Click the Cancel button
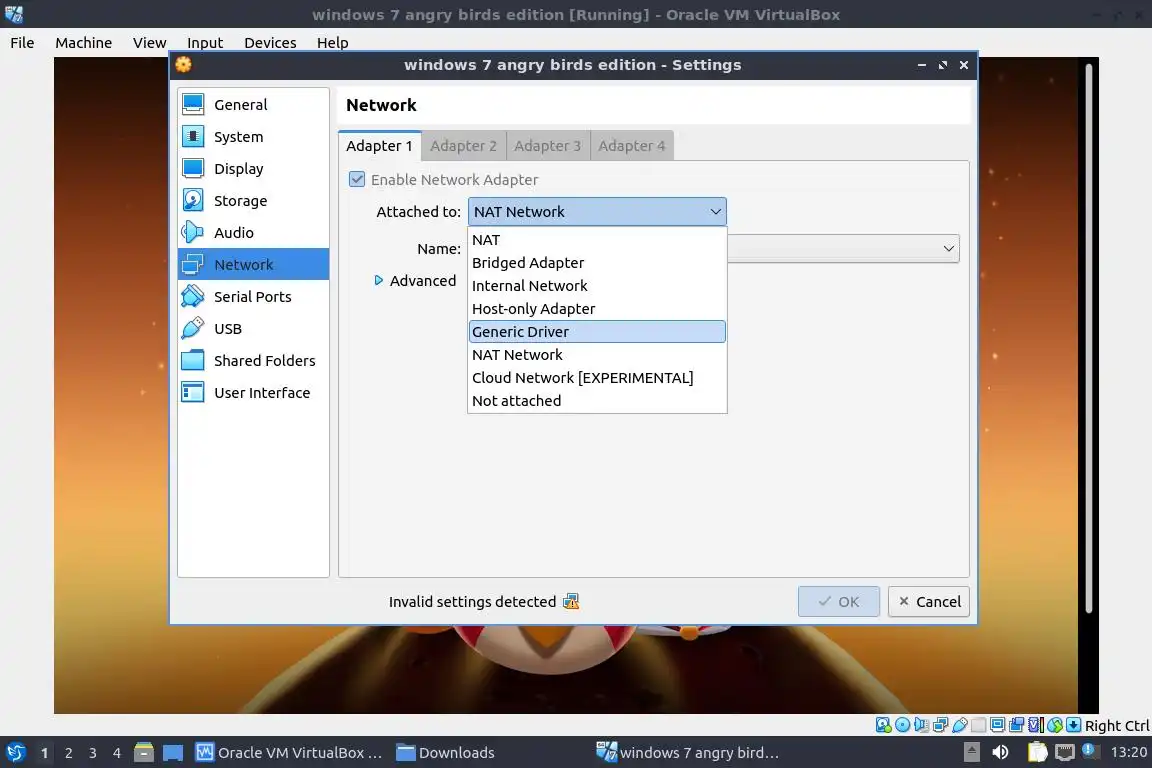This screenshot has width=1152, height=768. [x=929, y=602]
